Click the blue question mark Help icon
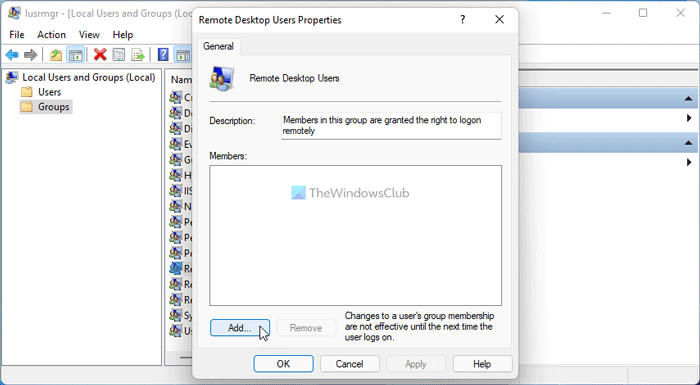The height and width of the screenshot is (385, 700). point(163,55)
